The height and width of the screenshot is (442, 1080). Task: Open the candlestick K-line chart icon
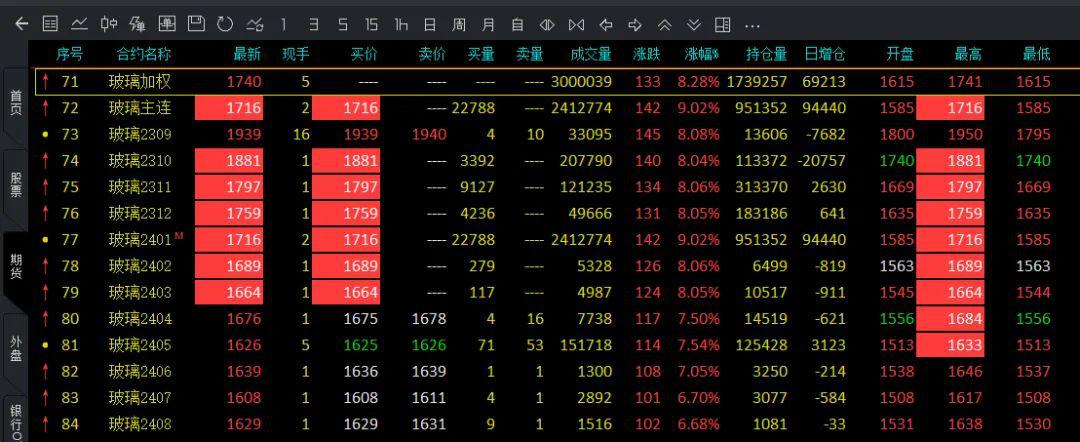click(109, 23)
